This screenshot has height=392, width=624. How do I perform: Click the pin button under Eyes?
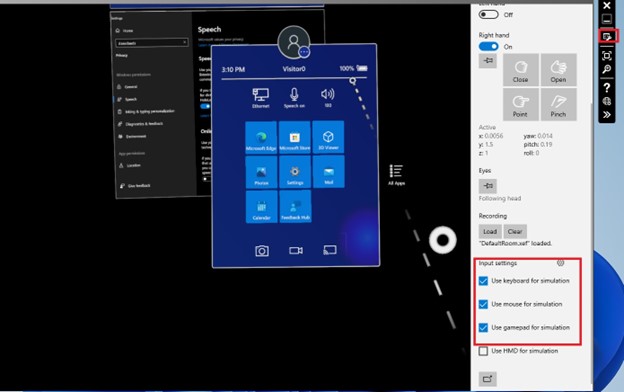[x=488, y=186]
